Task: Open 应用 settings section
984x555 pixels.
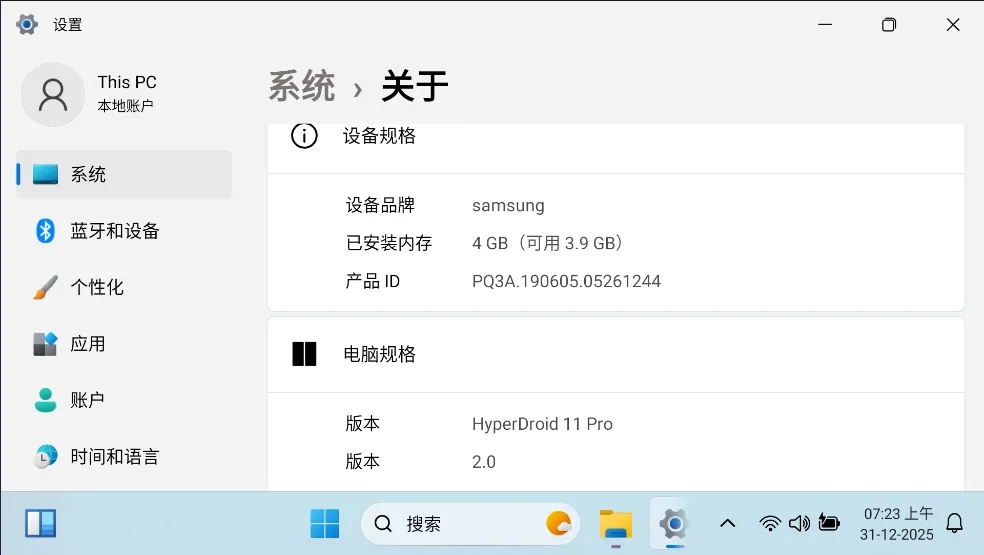Action: pos(124,344)
